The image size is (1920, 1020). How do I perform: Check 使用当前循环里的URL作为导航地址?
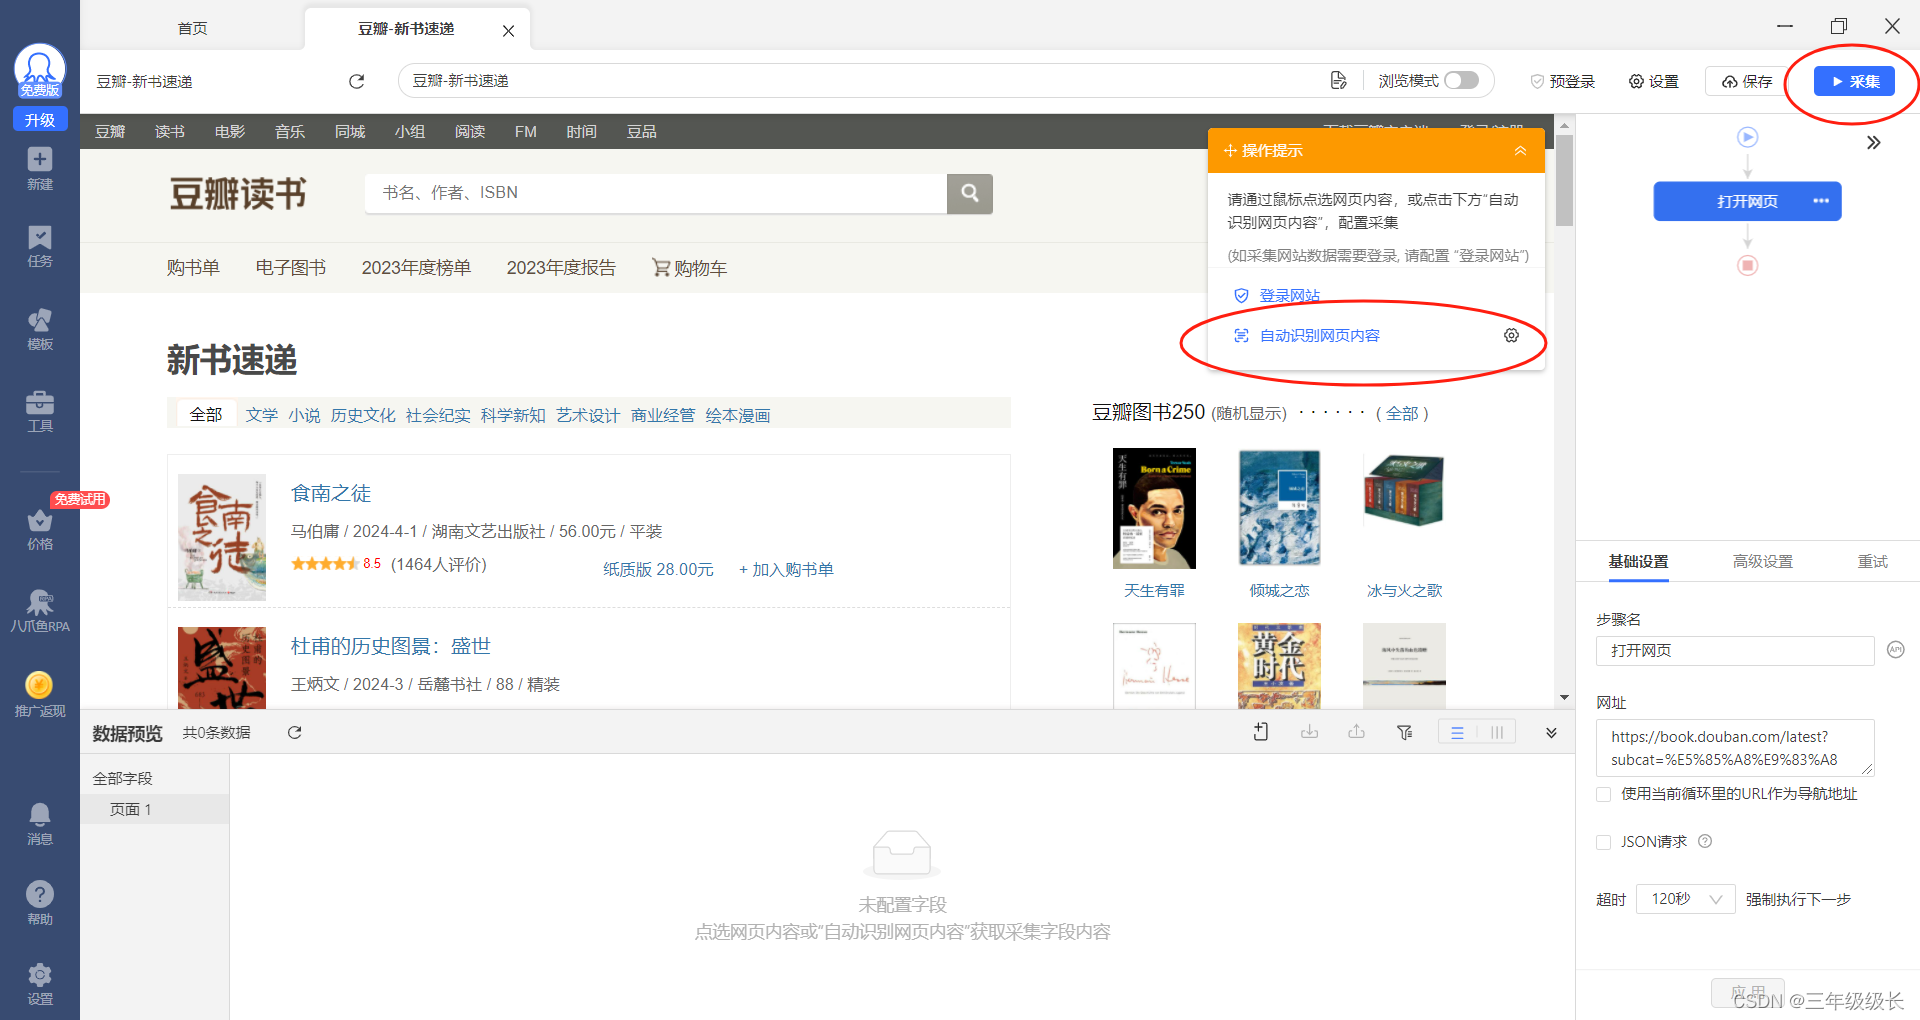(1604, 794)
